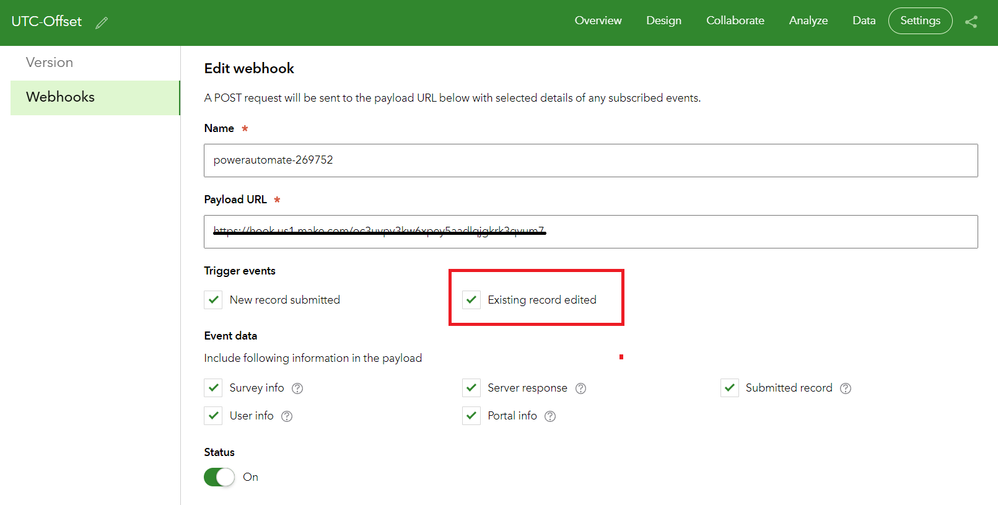Click into the webhook Name field

click(x=590, y=160)
